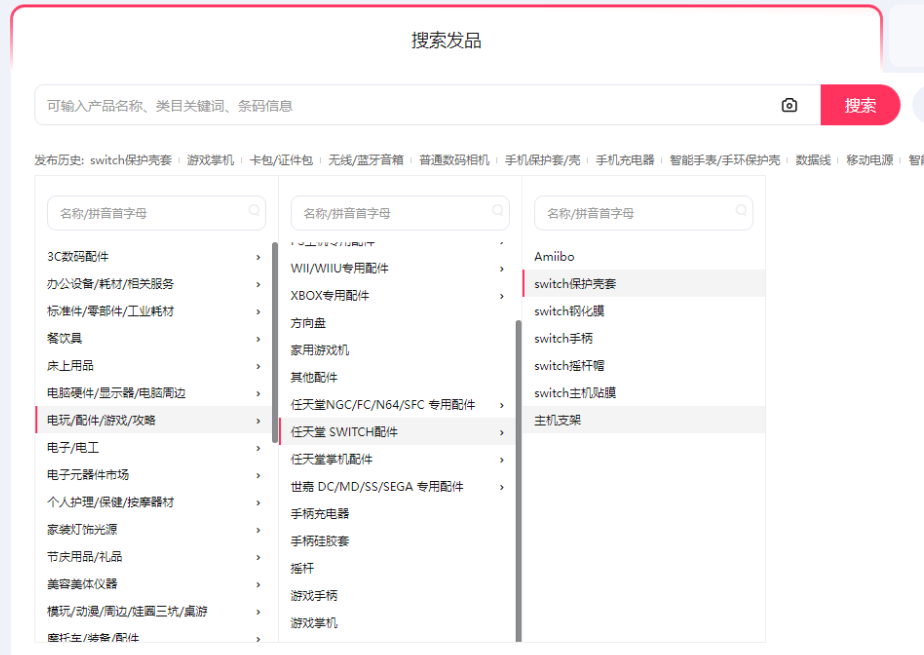Type in the main product search field
The height and width of the screenshot is (655, 924).
tap(400, 105)
